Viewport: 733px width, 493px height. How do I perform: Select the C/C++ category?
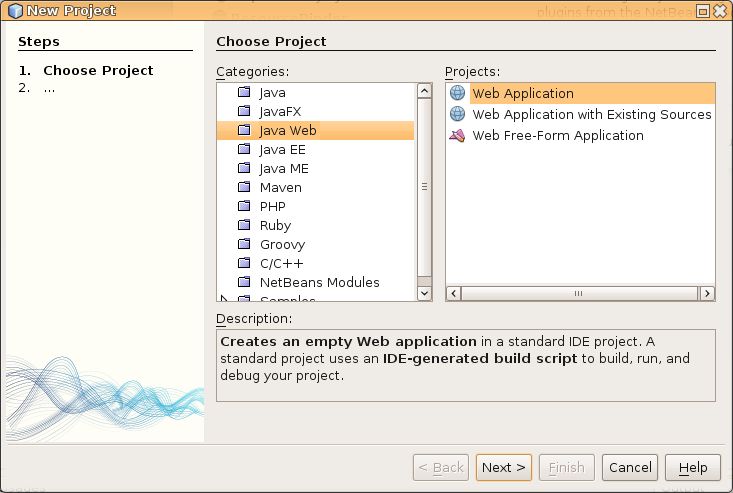tap(281, 263)
